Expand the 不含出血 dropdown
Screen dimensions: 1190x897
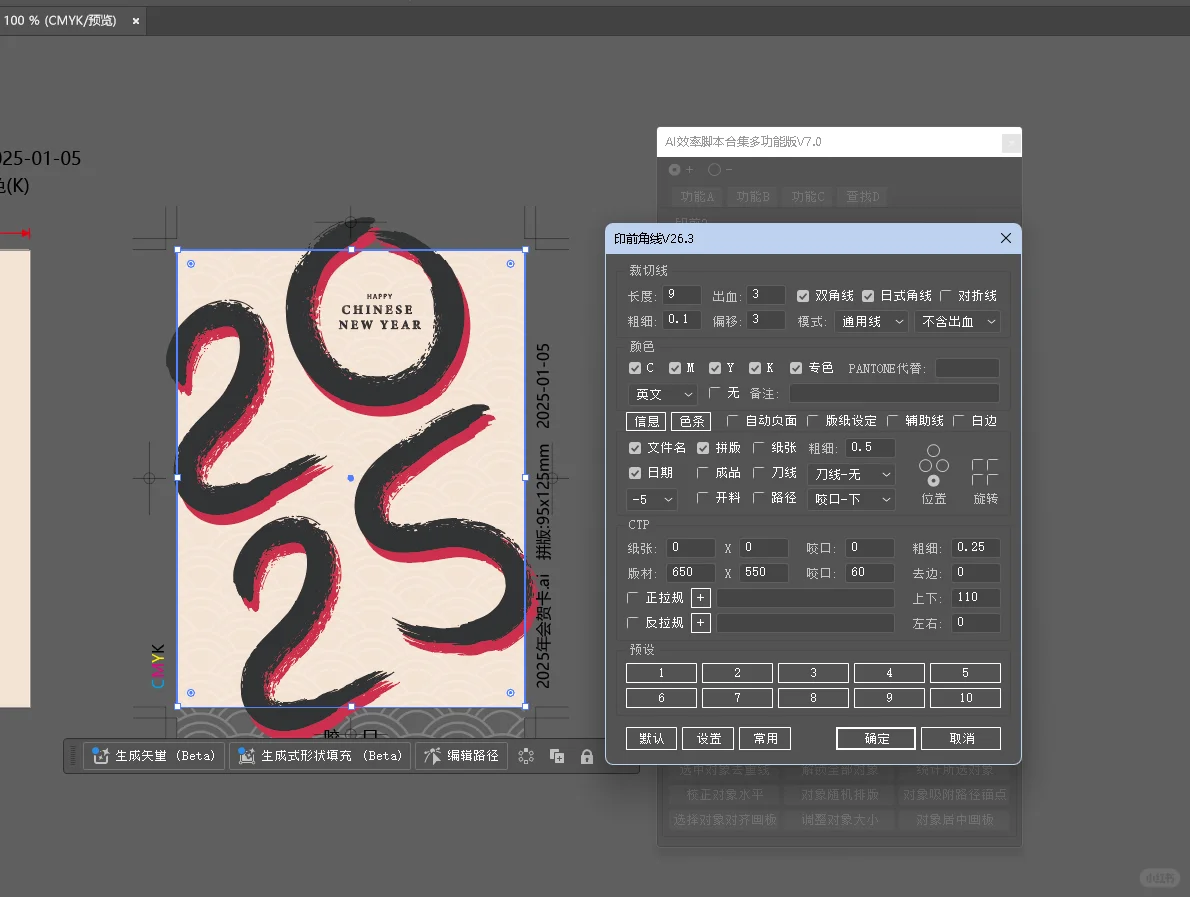click(957, 321)
